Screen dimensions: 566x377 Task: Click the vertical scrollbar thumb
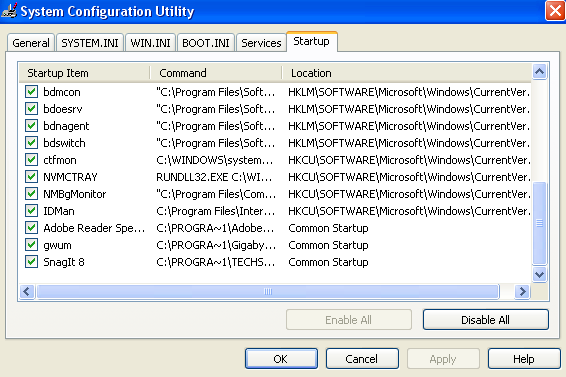coord(539,223)
